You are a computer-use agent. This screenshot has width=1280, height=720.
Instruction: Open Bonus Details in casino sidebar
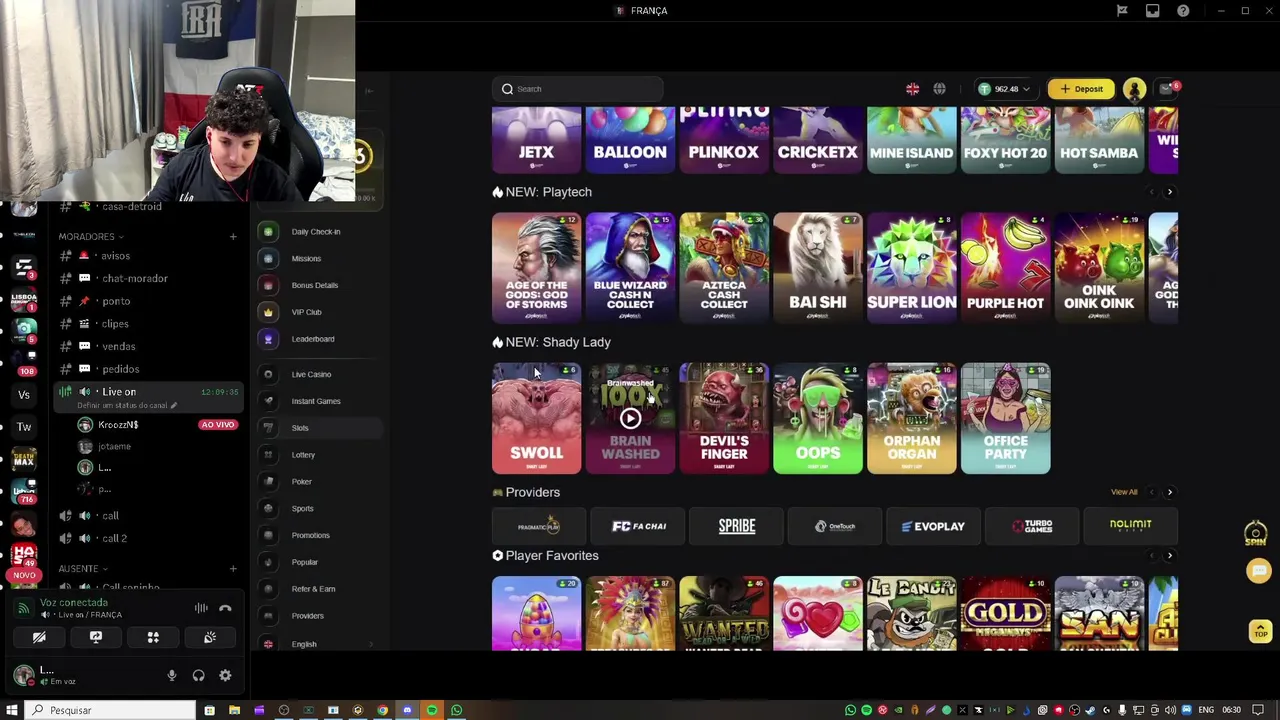coord(315,286)
